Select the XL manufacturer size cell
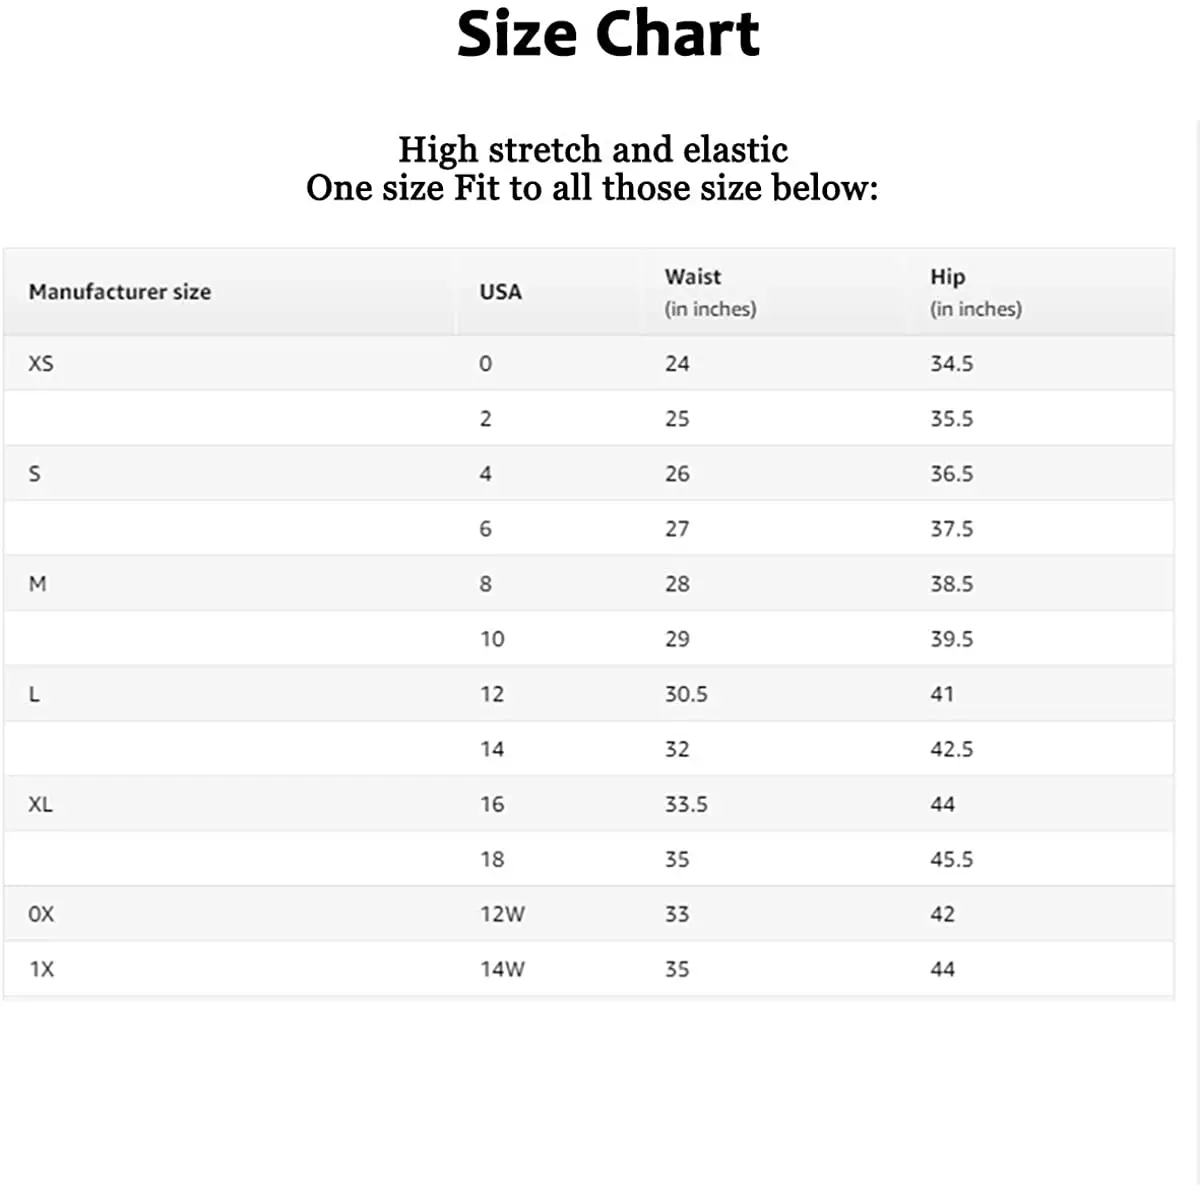 pos(41,804)
